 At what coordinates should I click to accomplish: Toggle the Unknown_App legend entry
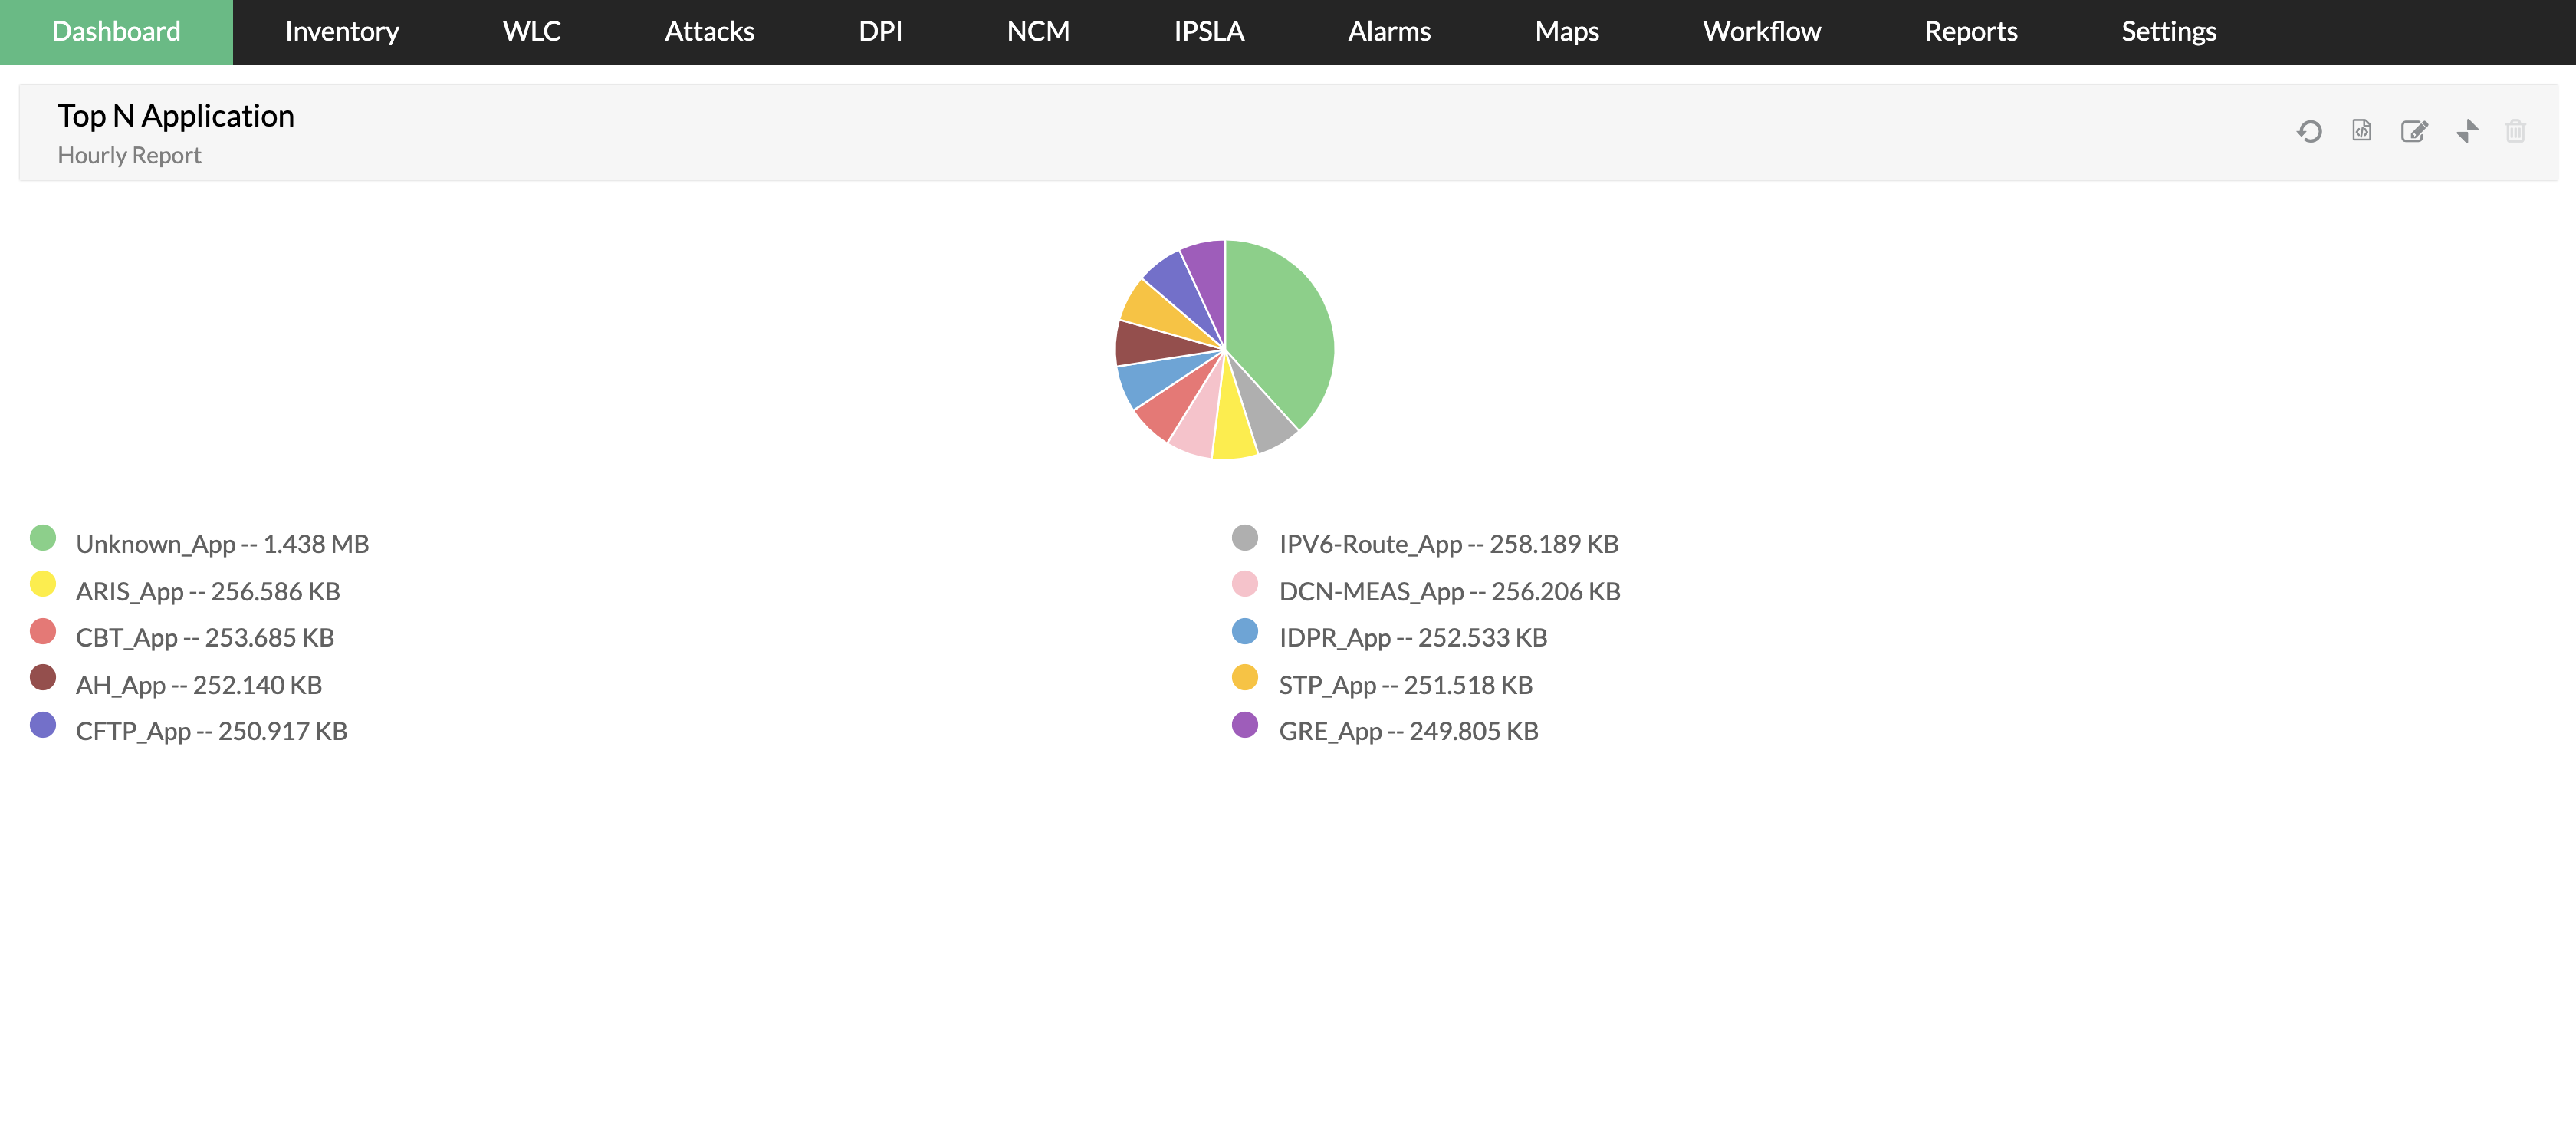point(222,544)
